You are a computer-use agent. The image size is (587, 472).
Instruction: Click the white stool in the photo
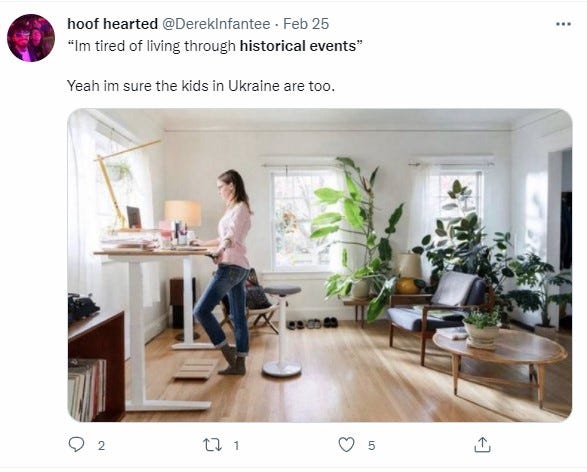[282, 331]
